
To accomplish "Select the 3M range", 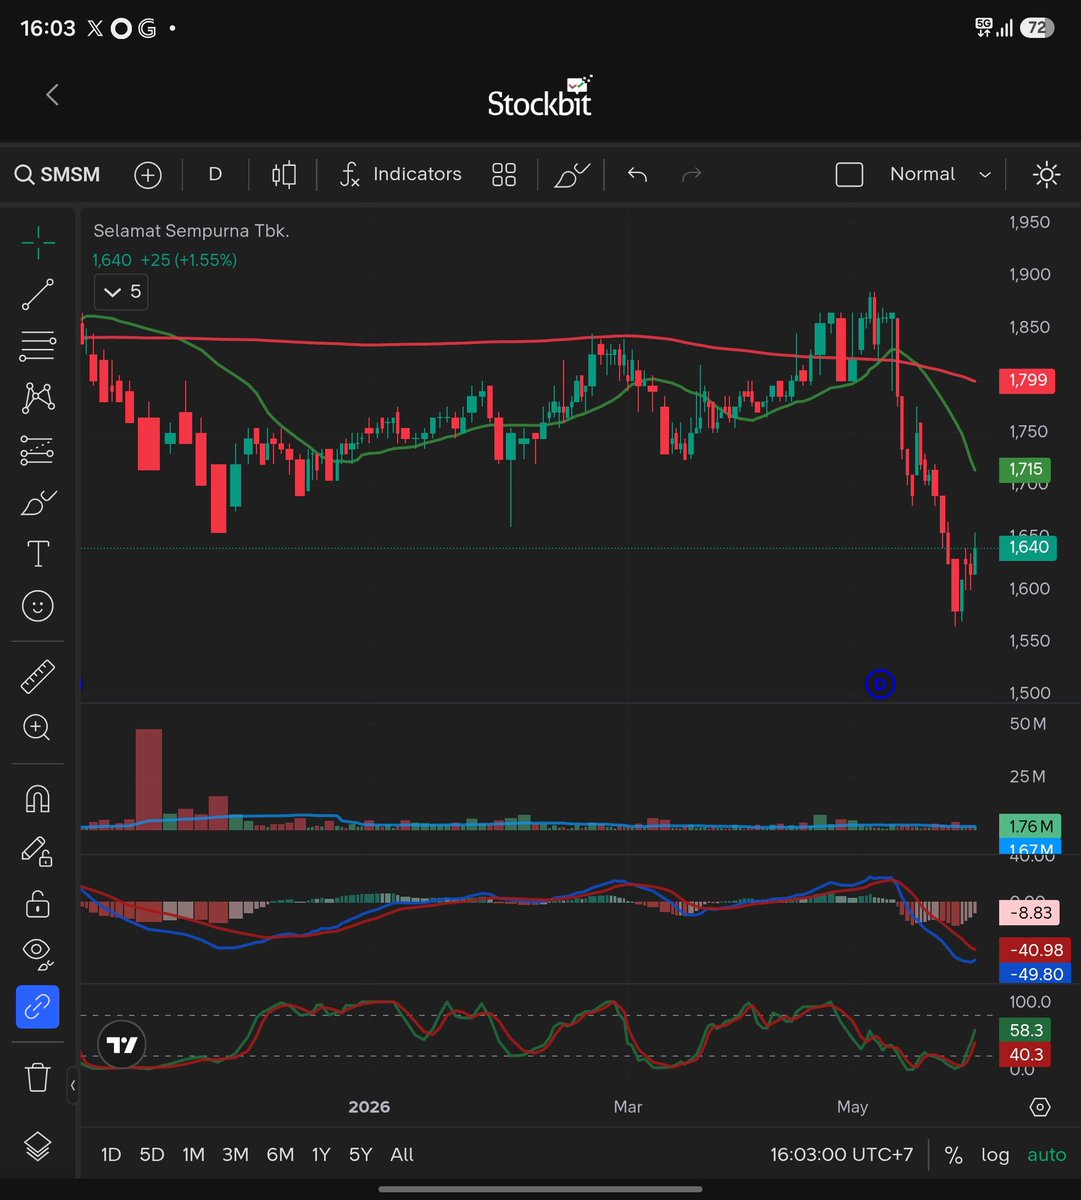I will pyautogui.click(x=236, y=1155).
